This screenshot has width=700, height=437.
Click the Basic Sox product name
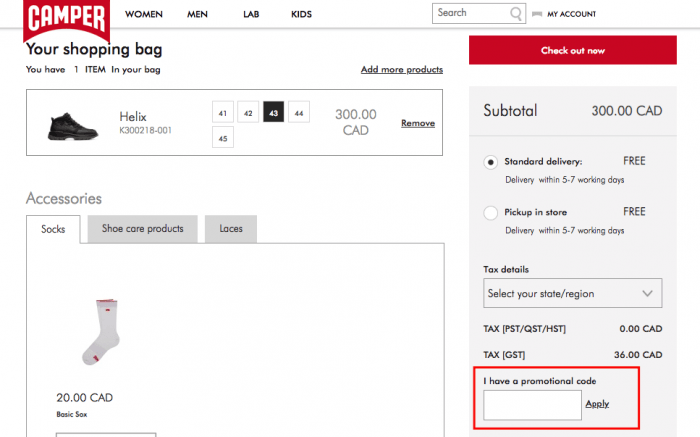[72, 414]
